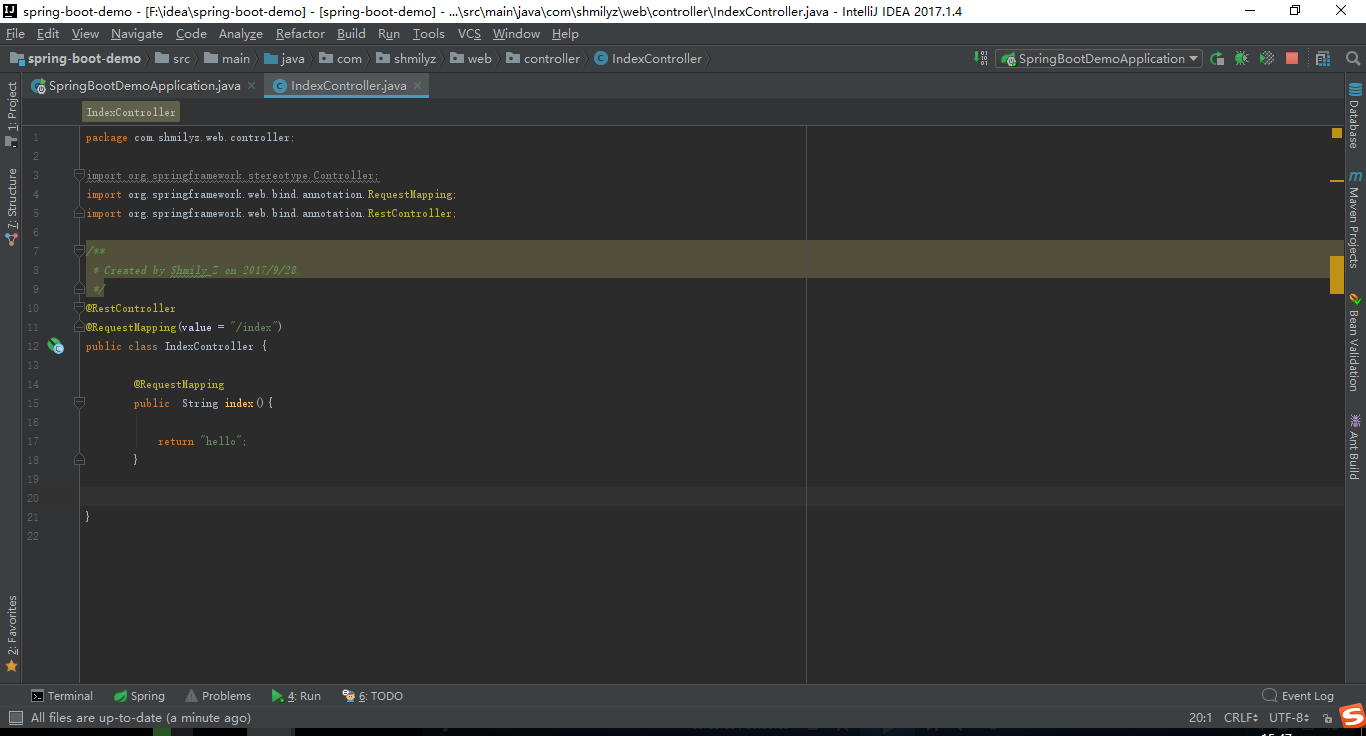Open the TODO panel
1366x736 pixels.
coord(379,695)
